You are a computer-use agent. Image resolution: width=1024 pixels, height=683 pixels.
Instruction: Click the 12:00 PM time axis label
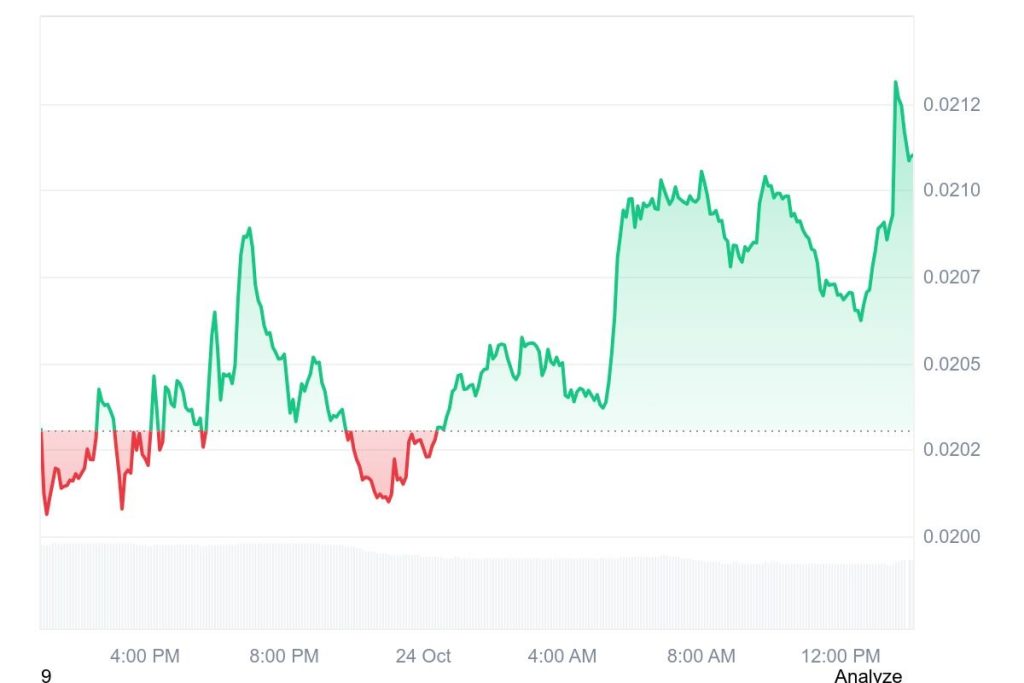(840, 656)
